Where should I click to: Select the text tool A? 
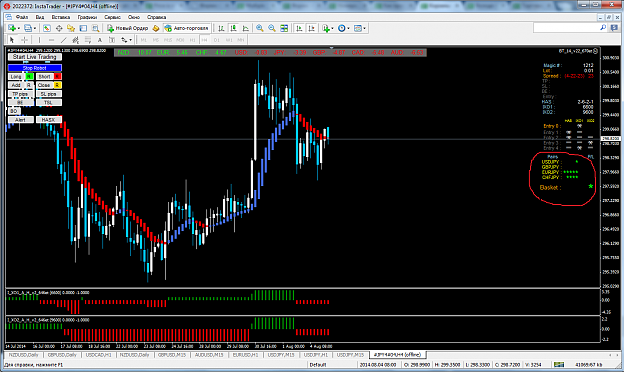tap(100, 40)
